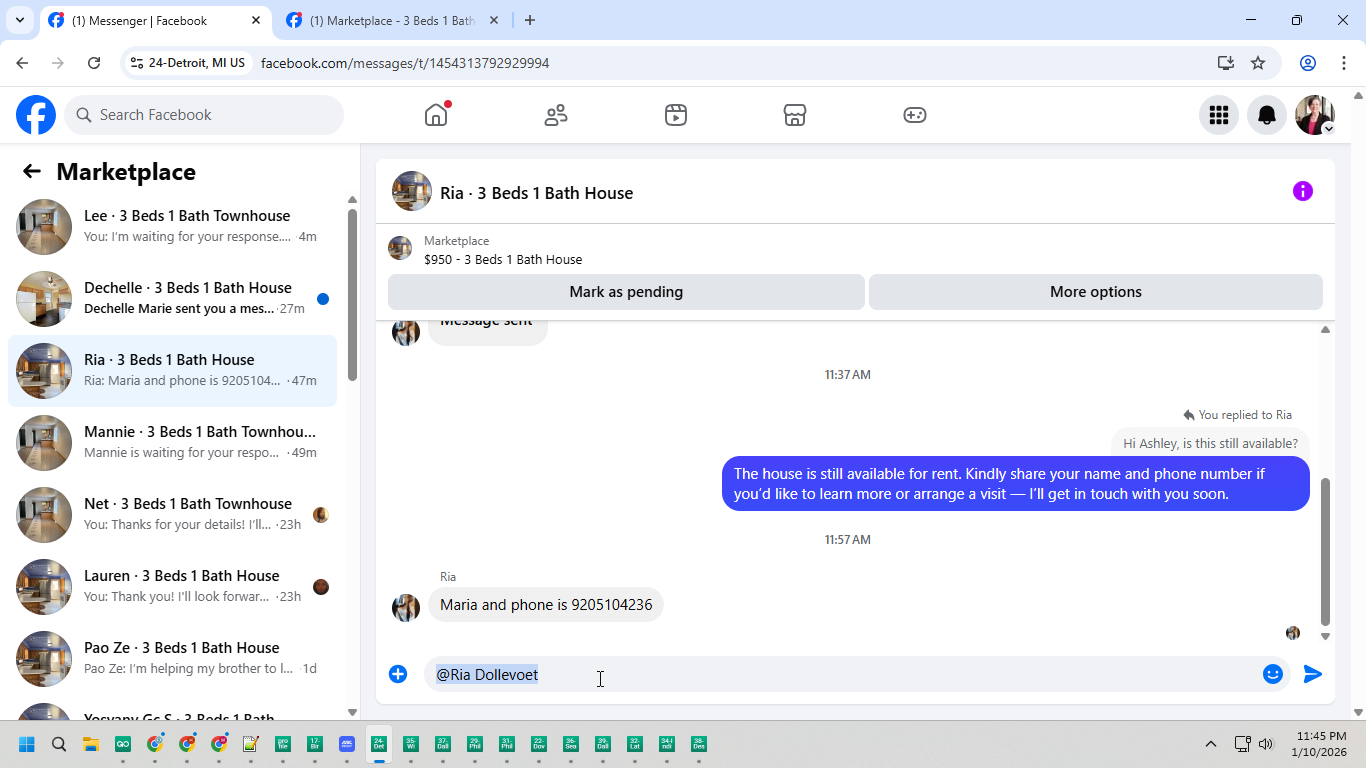Open volume control in tray

[1266, 744]
